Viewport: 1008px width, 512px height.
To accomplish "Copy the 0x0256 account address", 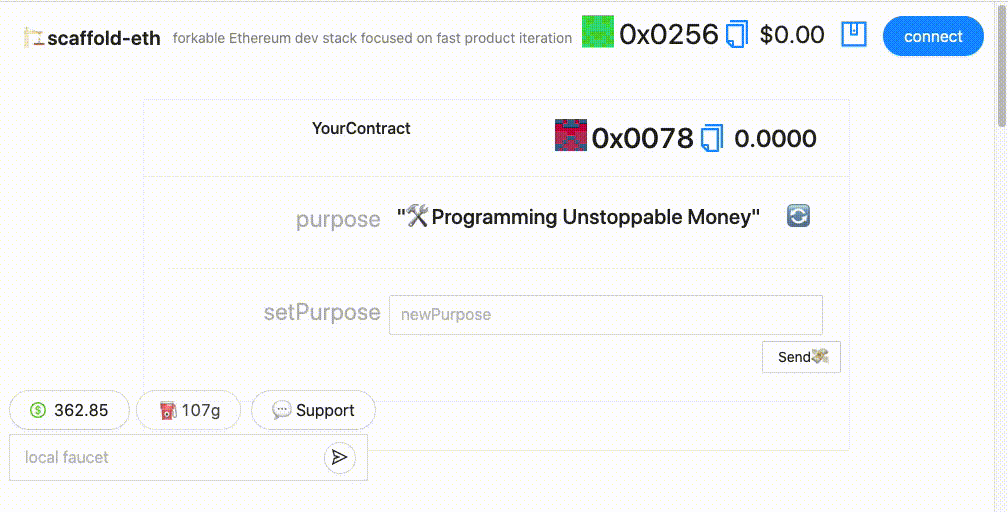I will point(737,34).
